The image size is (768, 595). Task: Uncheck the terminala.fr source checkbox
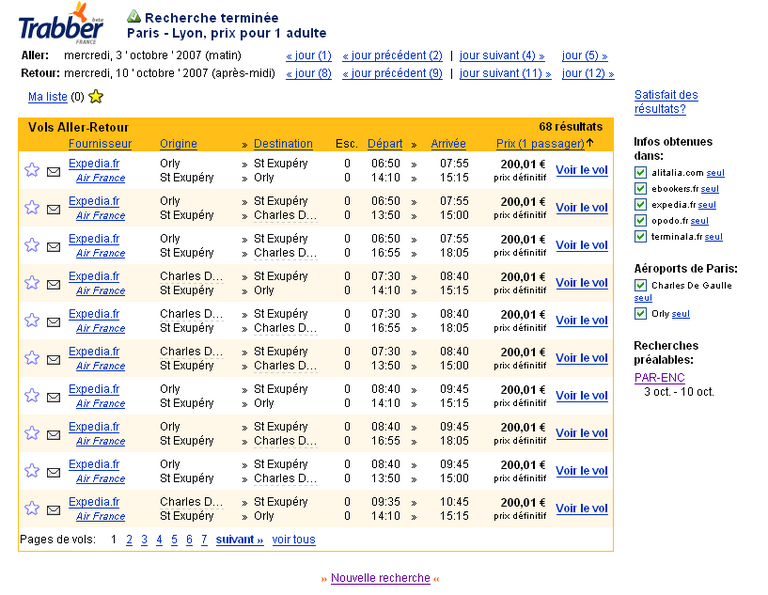coord(640,237)
